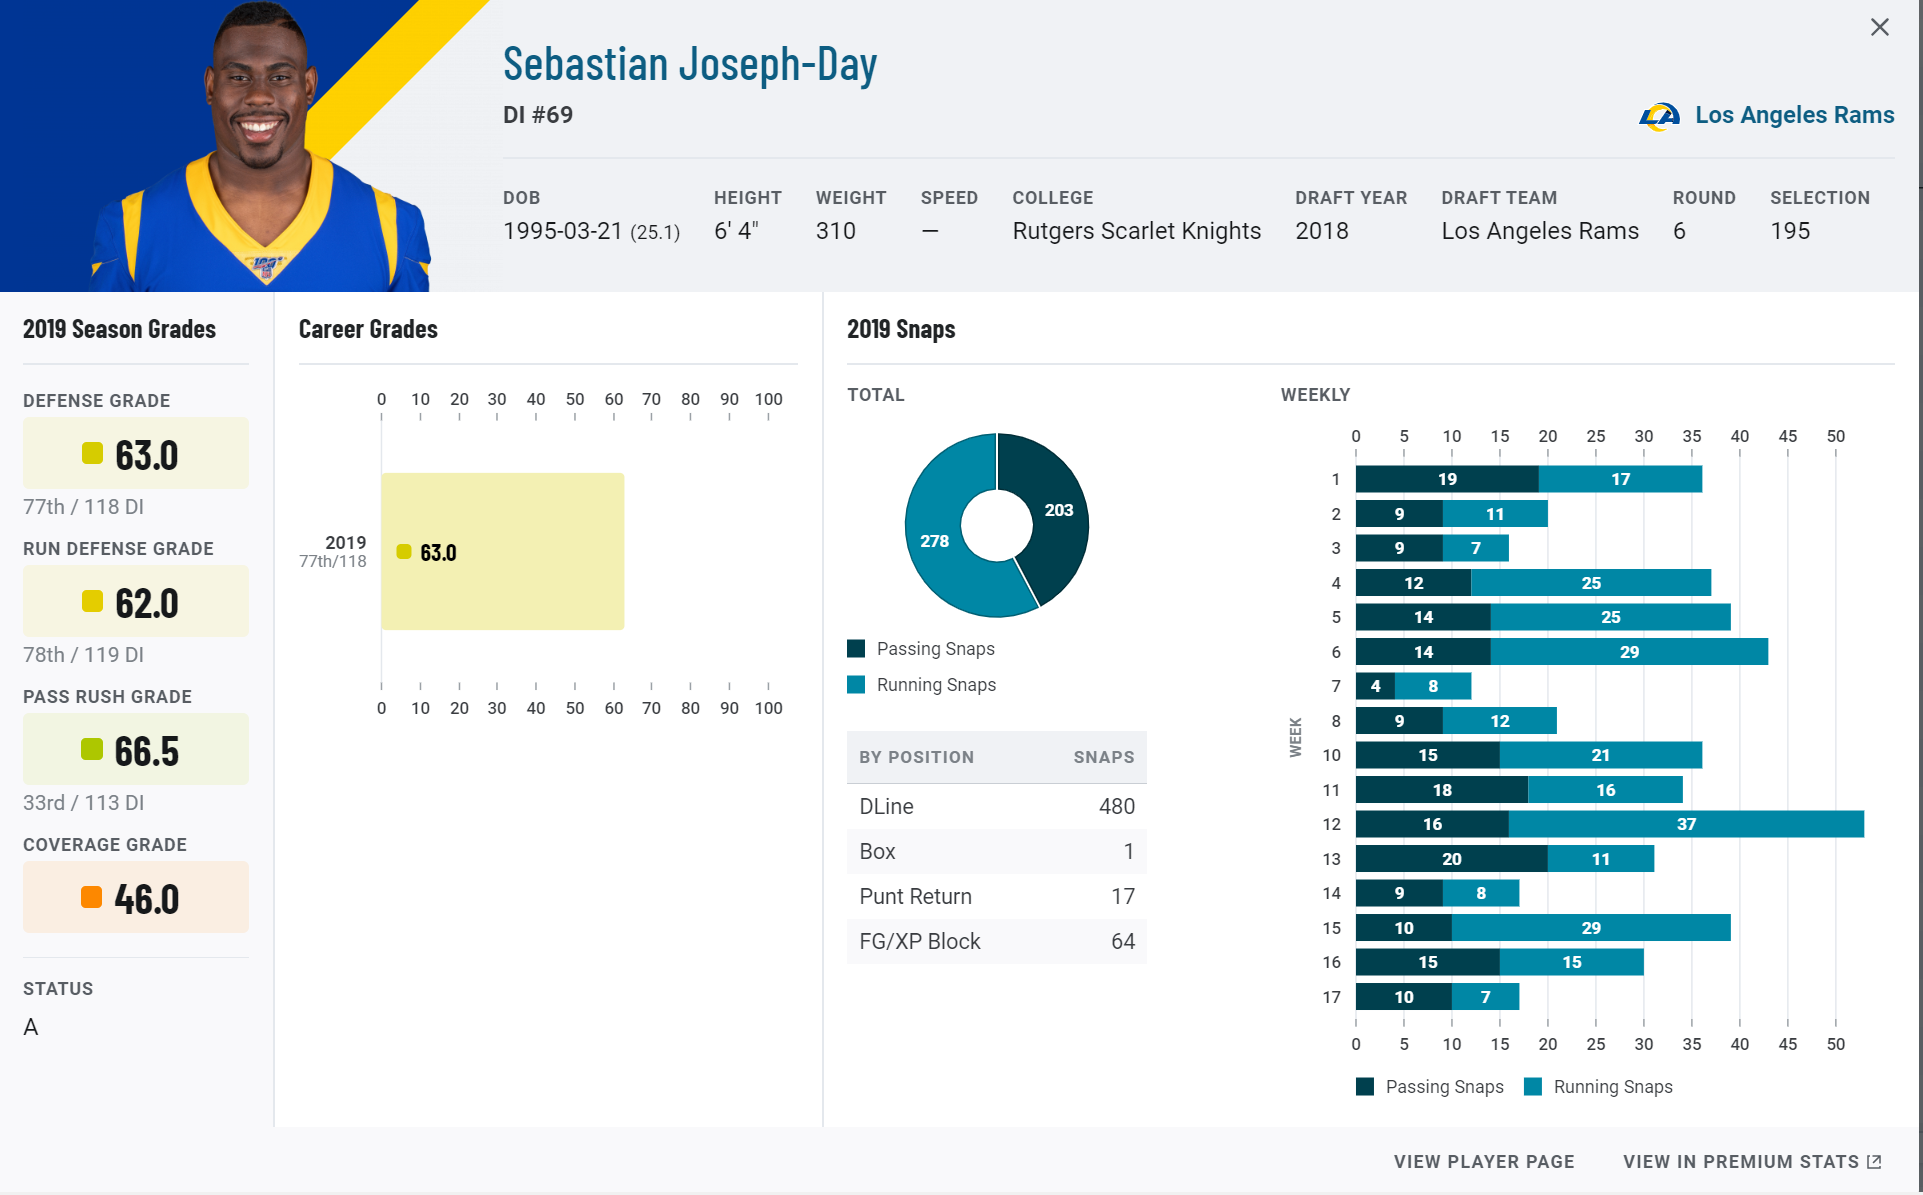
Task: Click the external-link icon beside Premium Stats
Action: (1874, 1161)
